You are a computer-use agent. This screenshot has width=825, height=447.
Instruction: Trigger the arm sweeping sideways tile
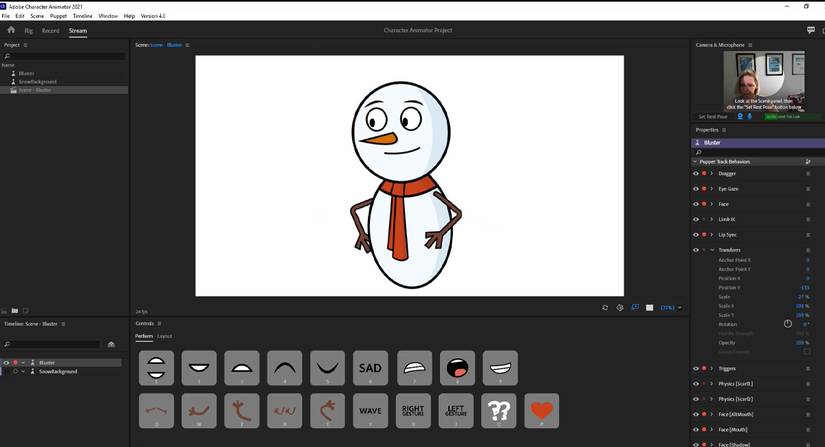pyautogui.click(x=199, y=411)
